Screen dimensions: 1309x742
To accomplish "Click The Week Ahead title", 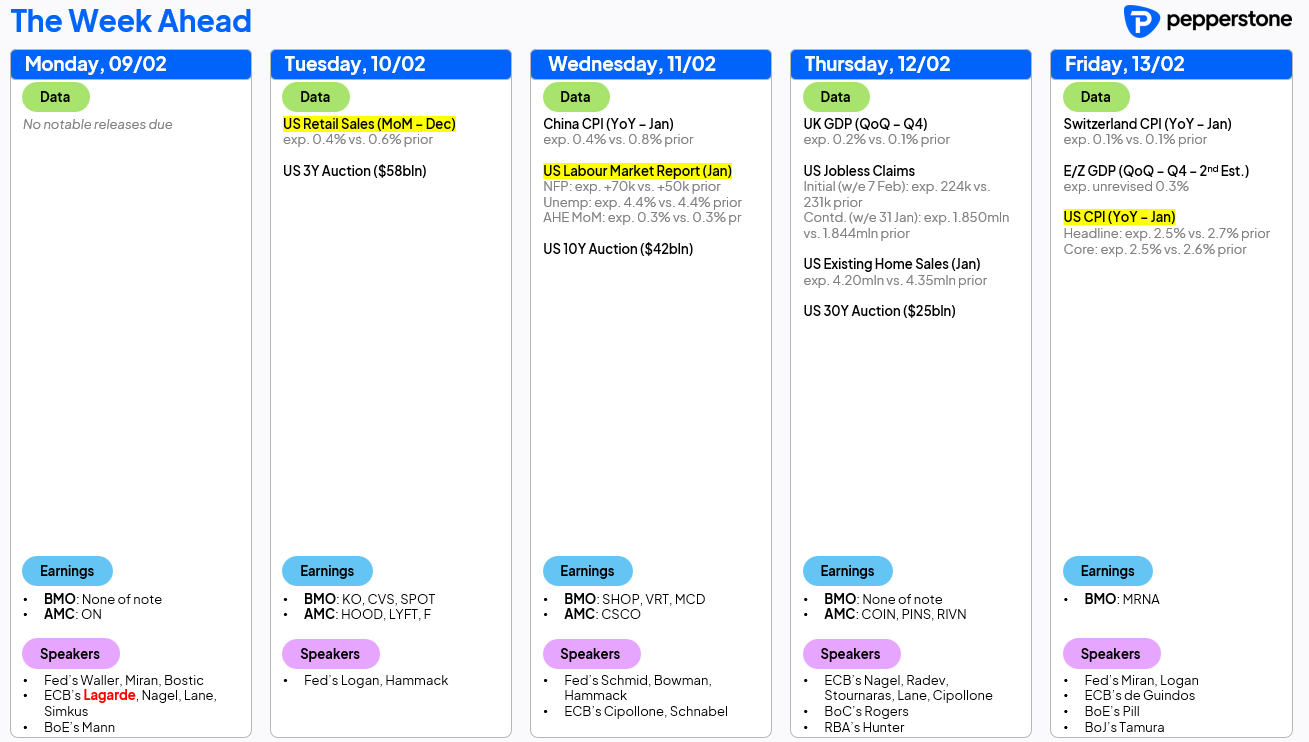I will pyautogui.click(x=131, y=21).
